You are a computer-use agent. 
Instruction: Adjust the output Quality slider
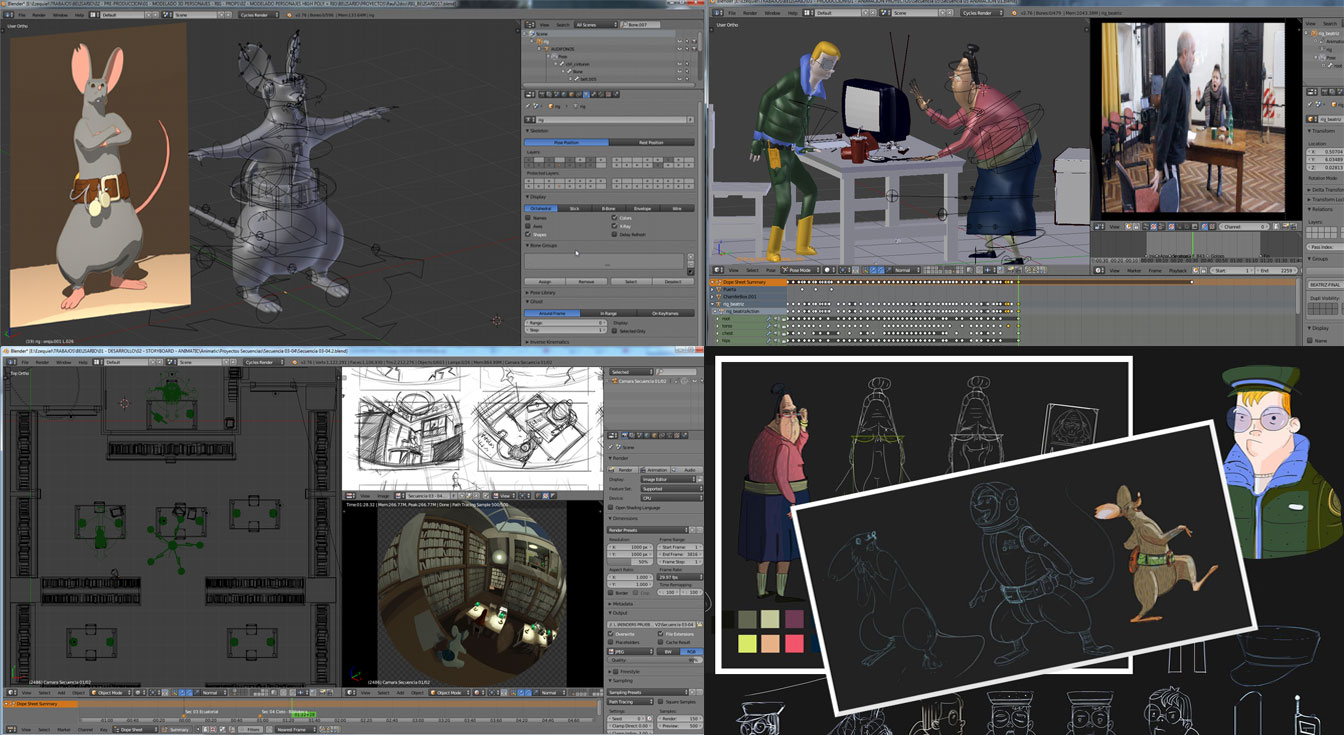[654, 660]
